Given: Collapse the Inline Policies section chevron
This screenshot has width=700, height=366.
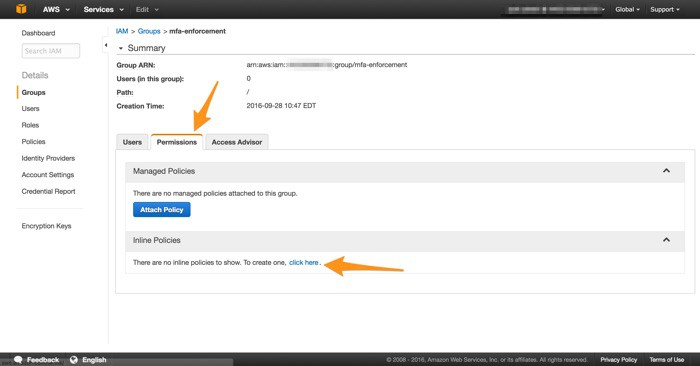Looking at the screenshot, I should coord(667,240).
